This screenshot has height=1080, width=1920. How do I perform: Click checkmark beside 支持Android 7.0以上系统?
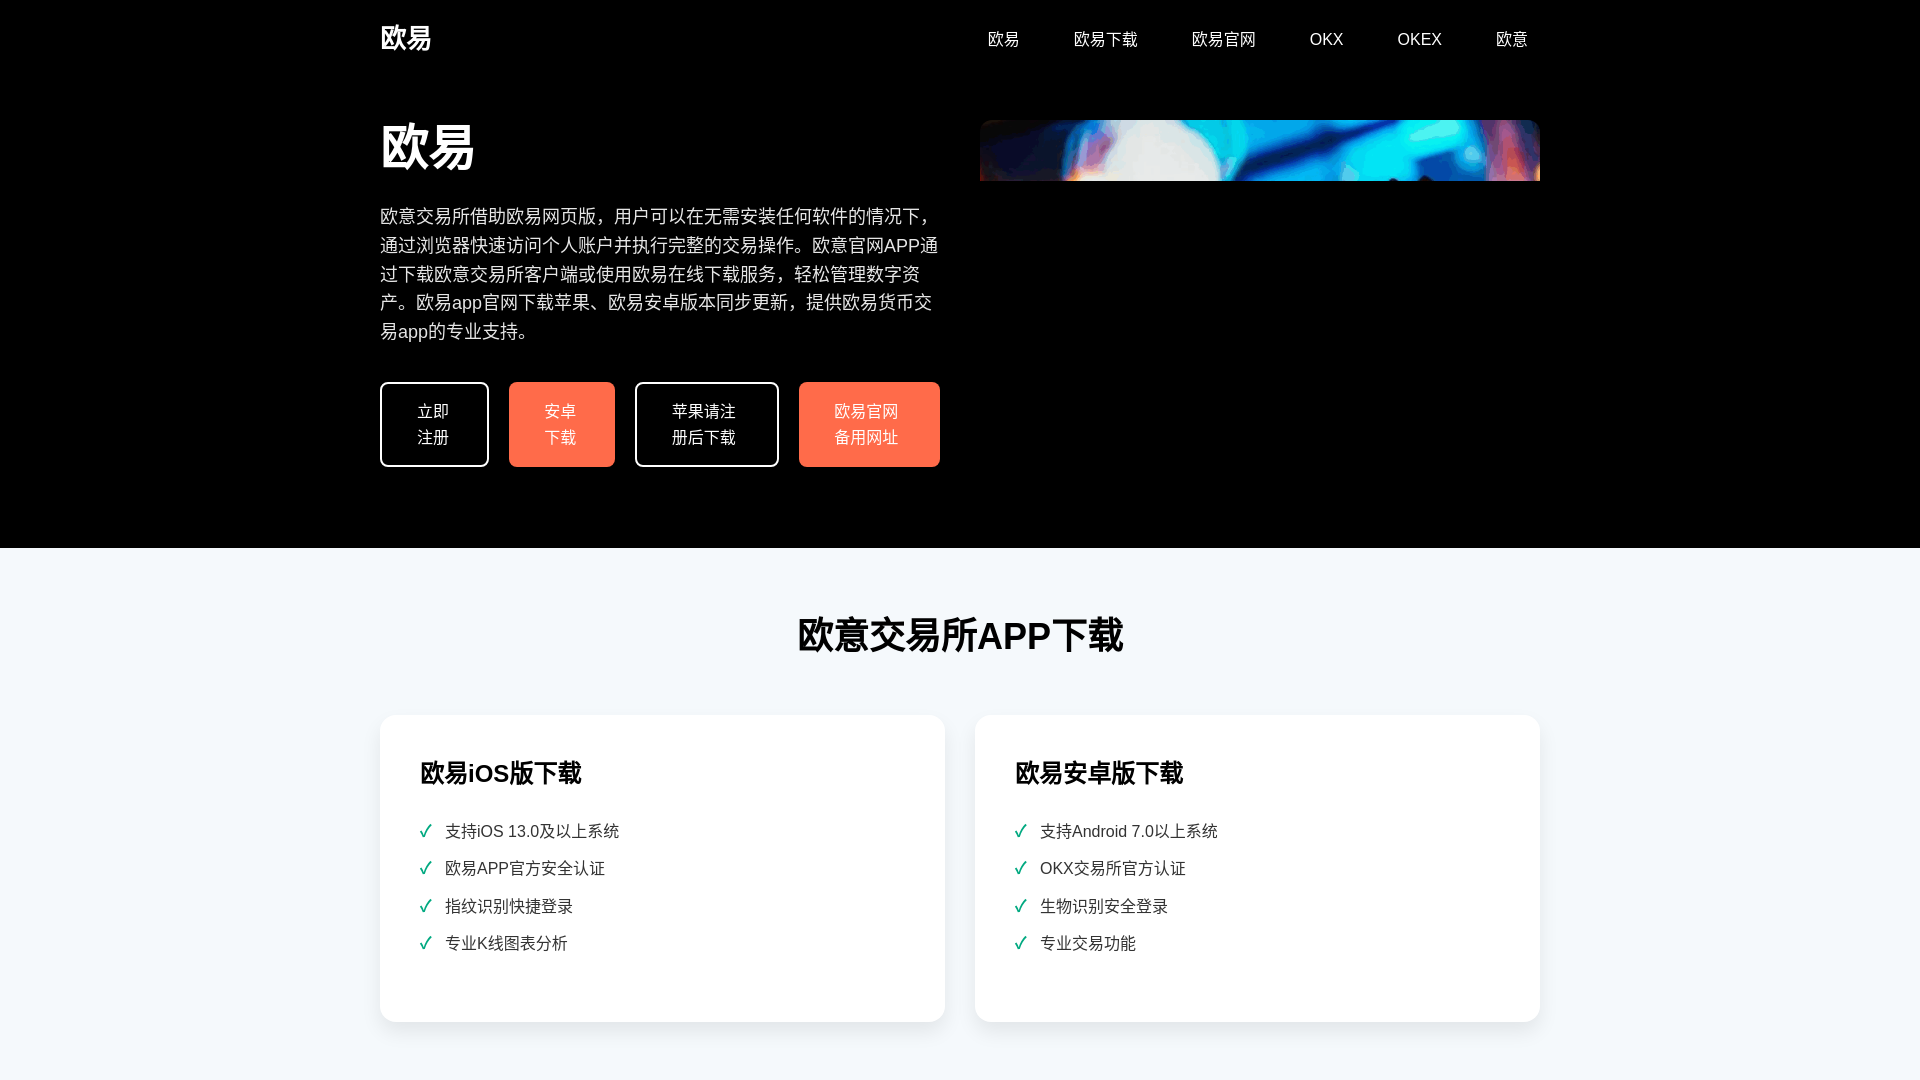(x=1021, y=831)
